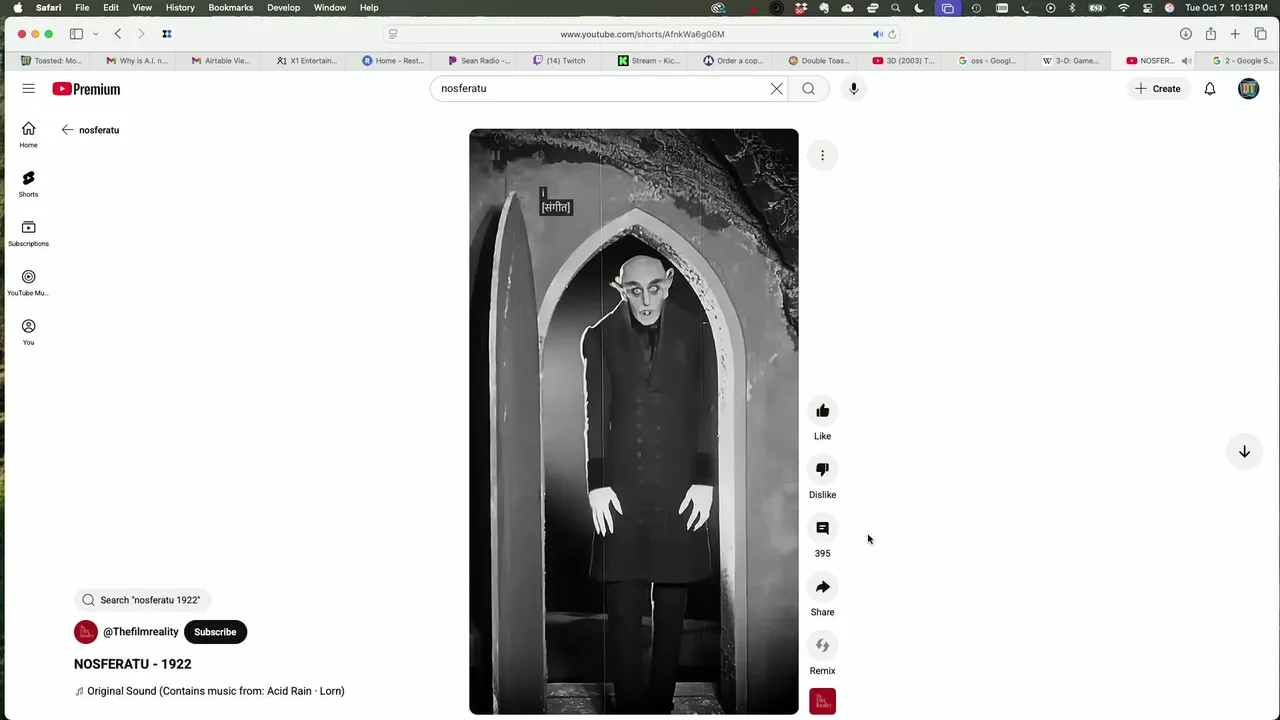
Task: Open the YouTube hamburger guide menu
Action: coord(28,89)
